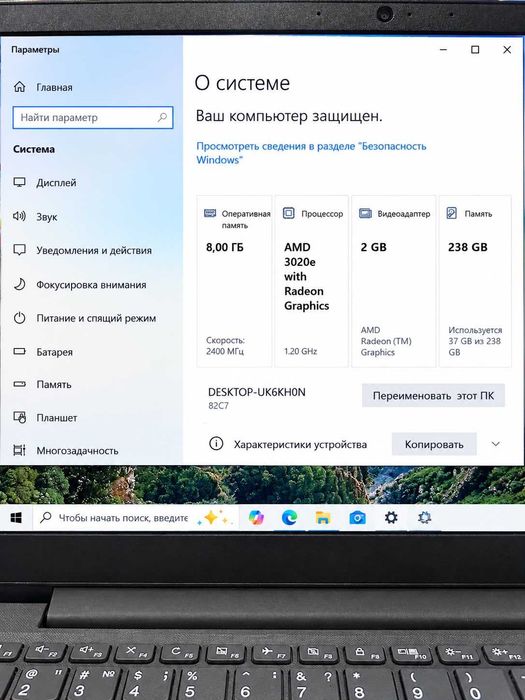Minimize the Параметры window
The image size is (525, 700).
(x=443, y=50)
